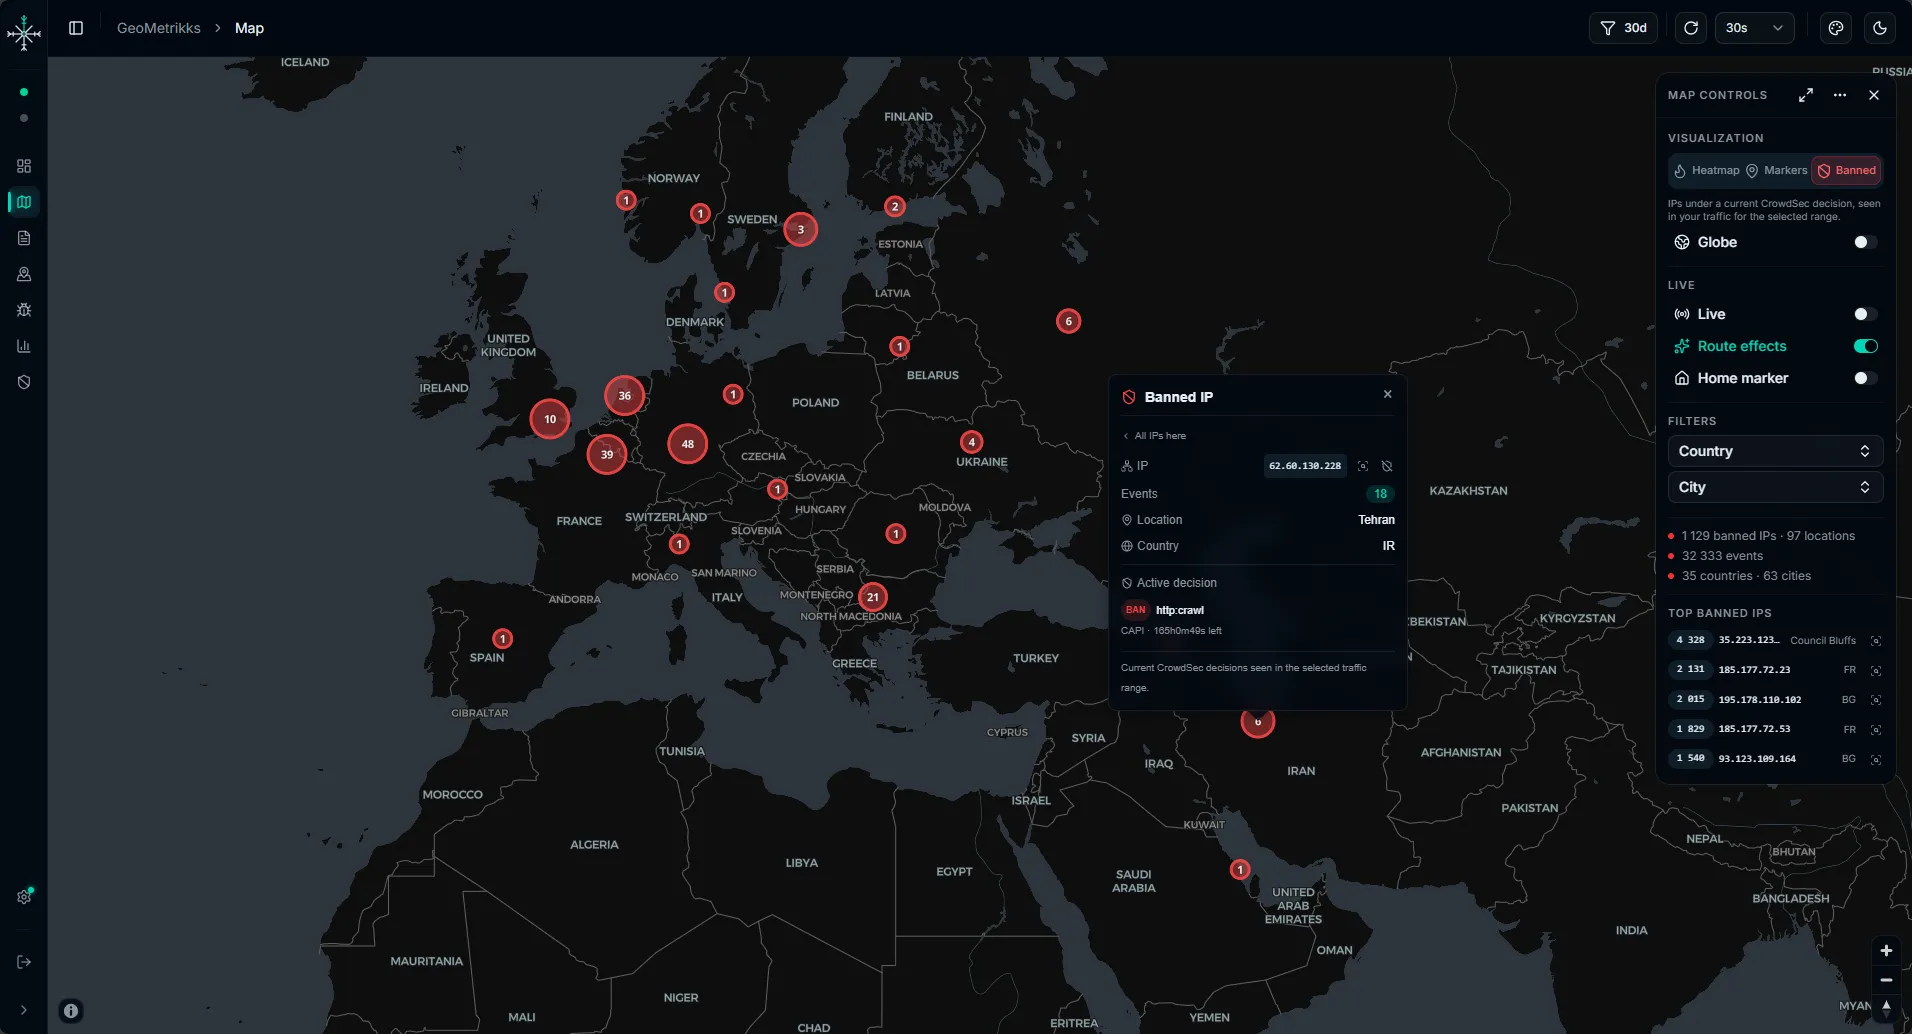Click the logout icon in the sidebar
Screen dimensions: 1912x1034
pos(24,962)
